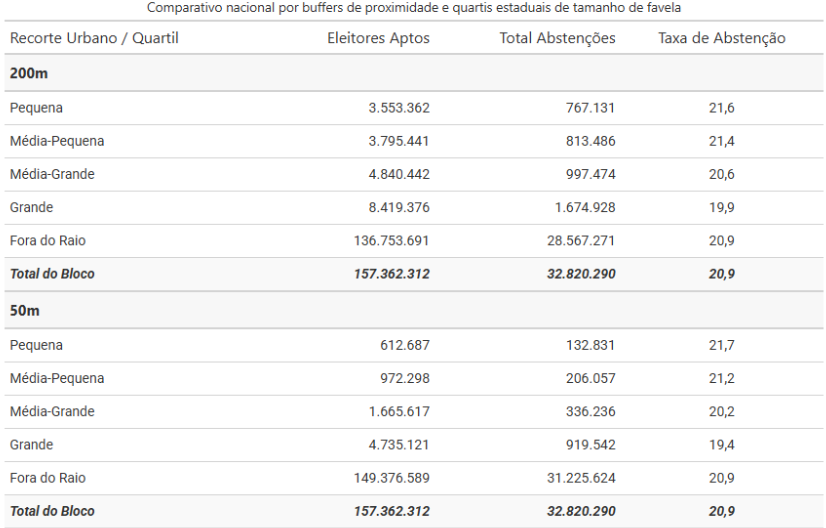Click eligible voters value 4.735.121
This screenshot has width=826, height=528.
(399, 445)
